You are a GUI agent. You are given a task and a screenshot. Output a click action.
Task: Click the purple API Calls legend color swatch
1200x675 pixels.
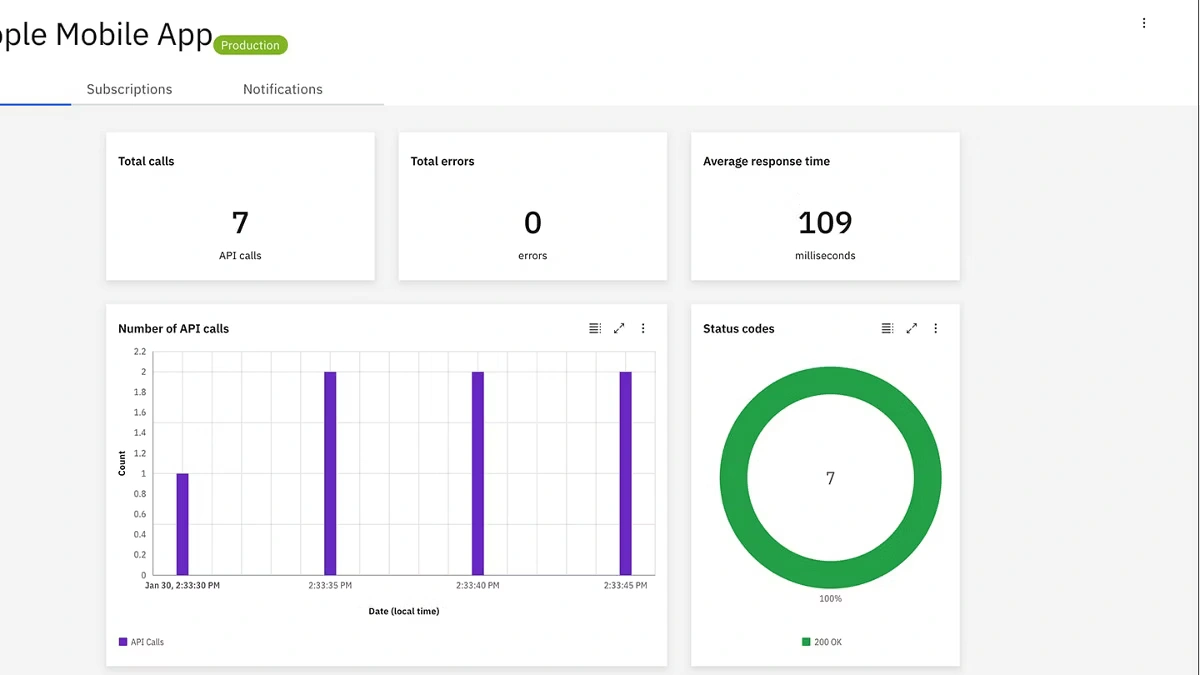[121, 641]
